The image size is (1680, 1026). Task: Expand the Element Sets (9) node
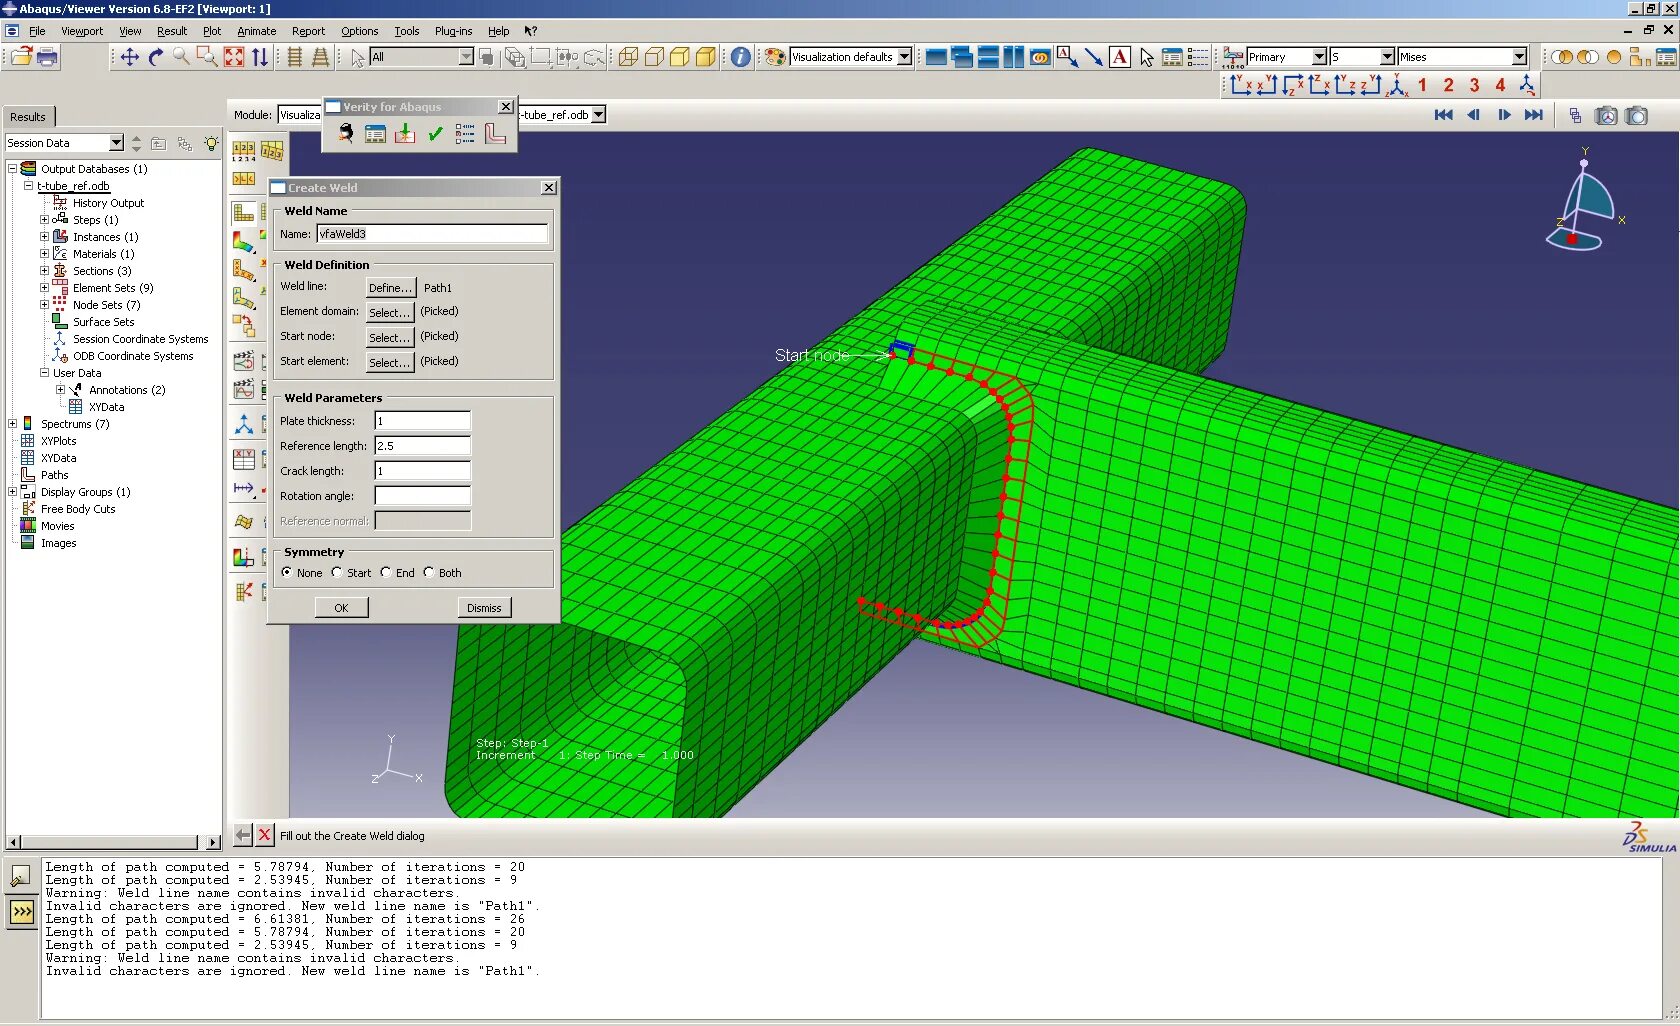[x=44, y=288]
